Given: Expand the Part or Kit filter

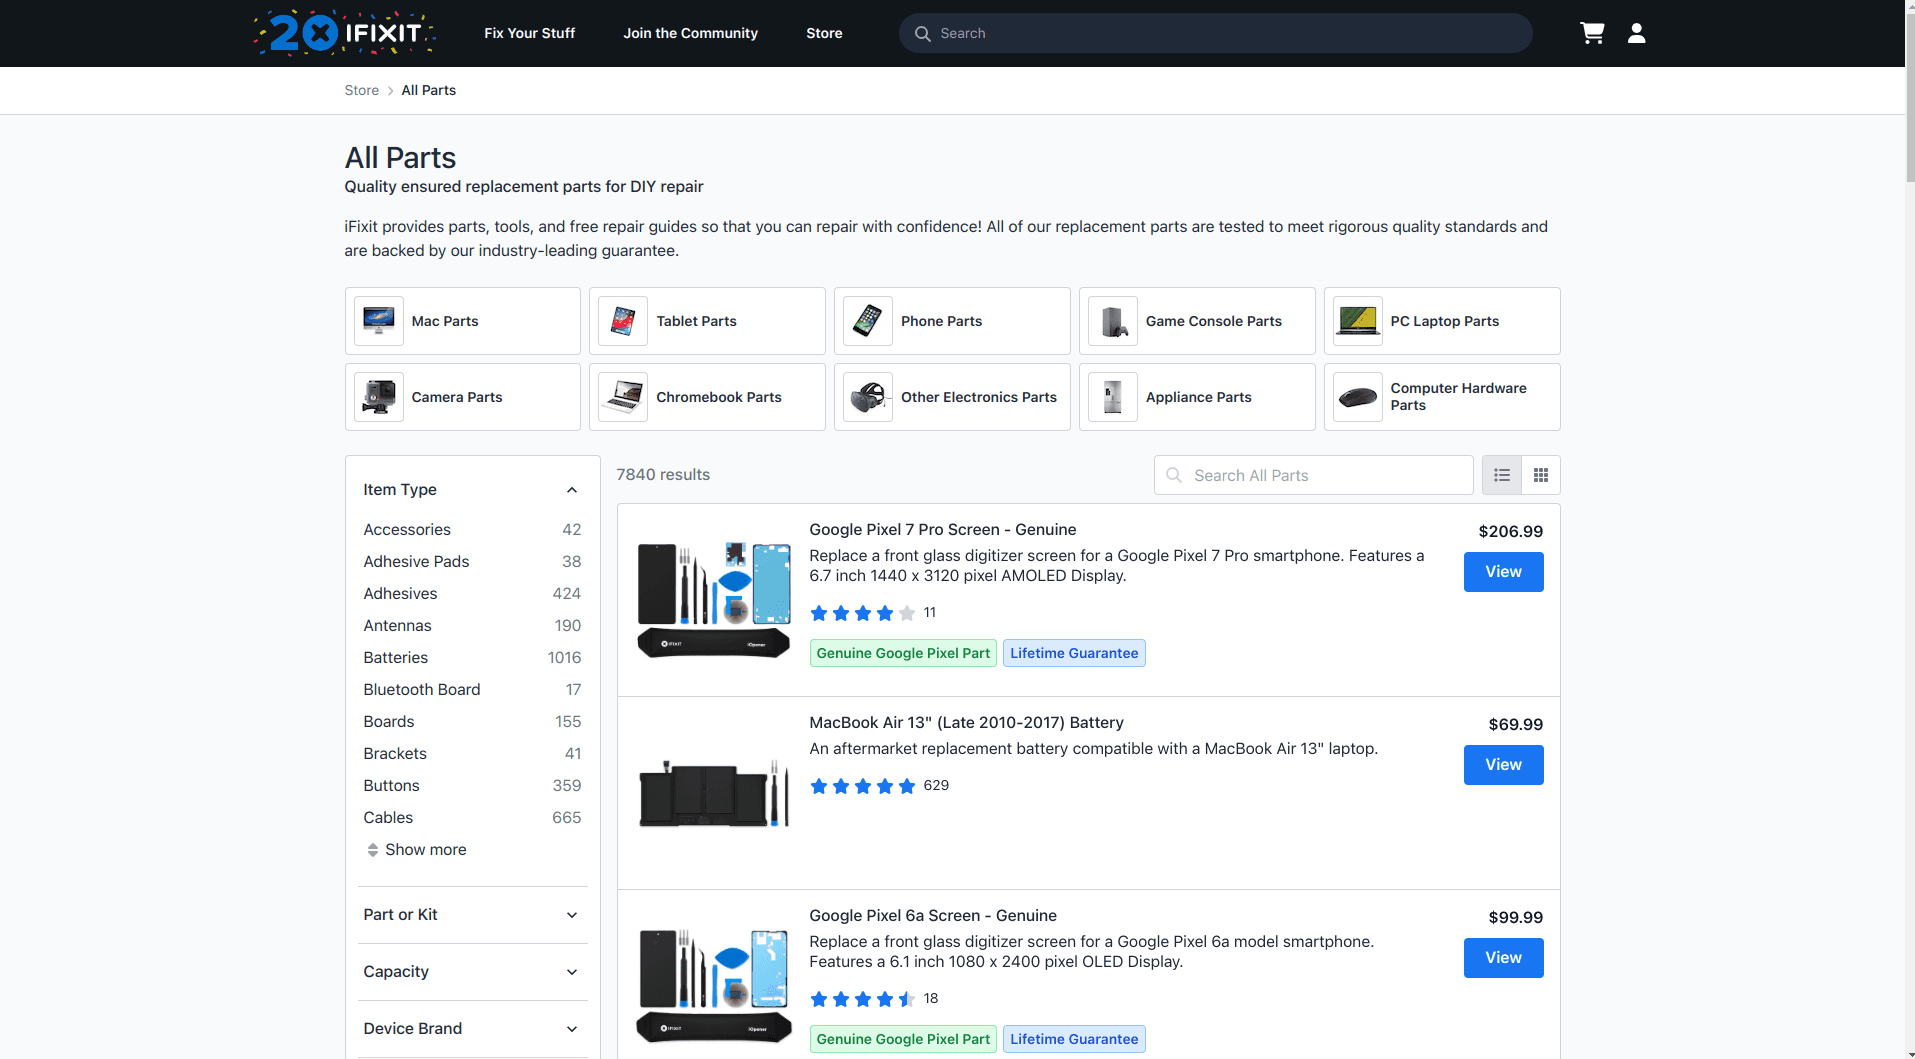Looking at the screenshot, I should click(x=472, y=915).
